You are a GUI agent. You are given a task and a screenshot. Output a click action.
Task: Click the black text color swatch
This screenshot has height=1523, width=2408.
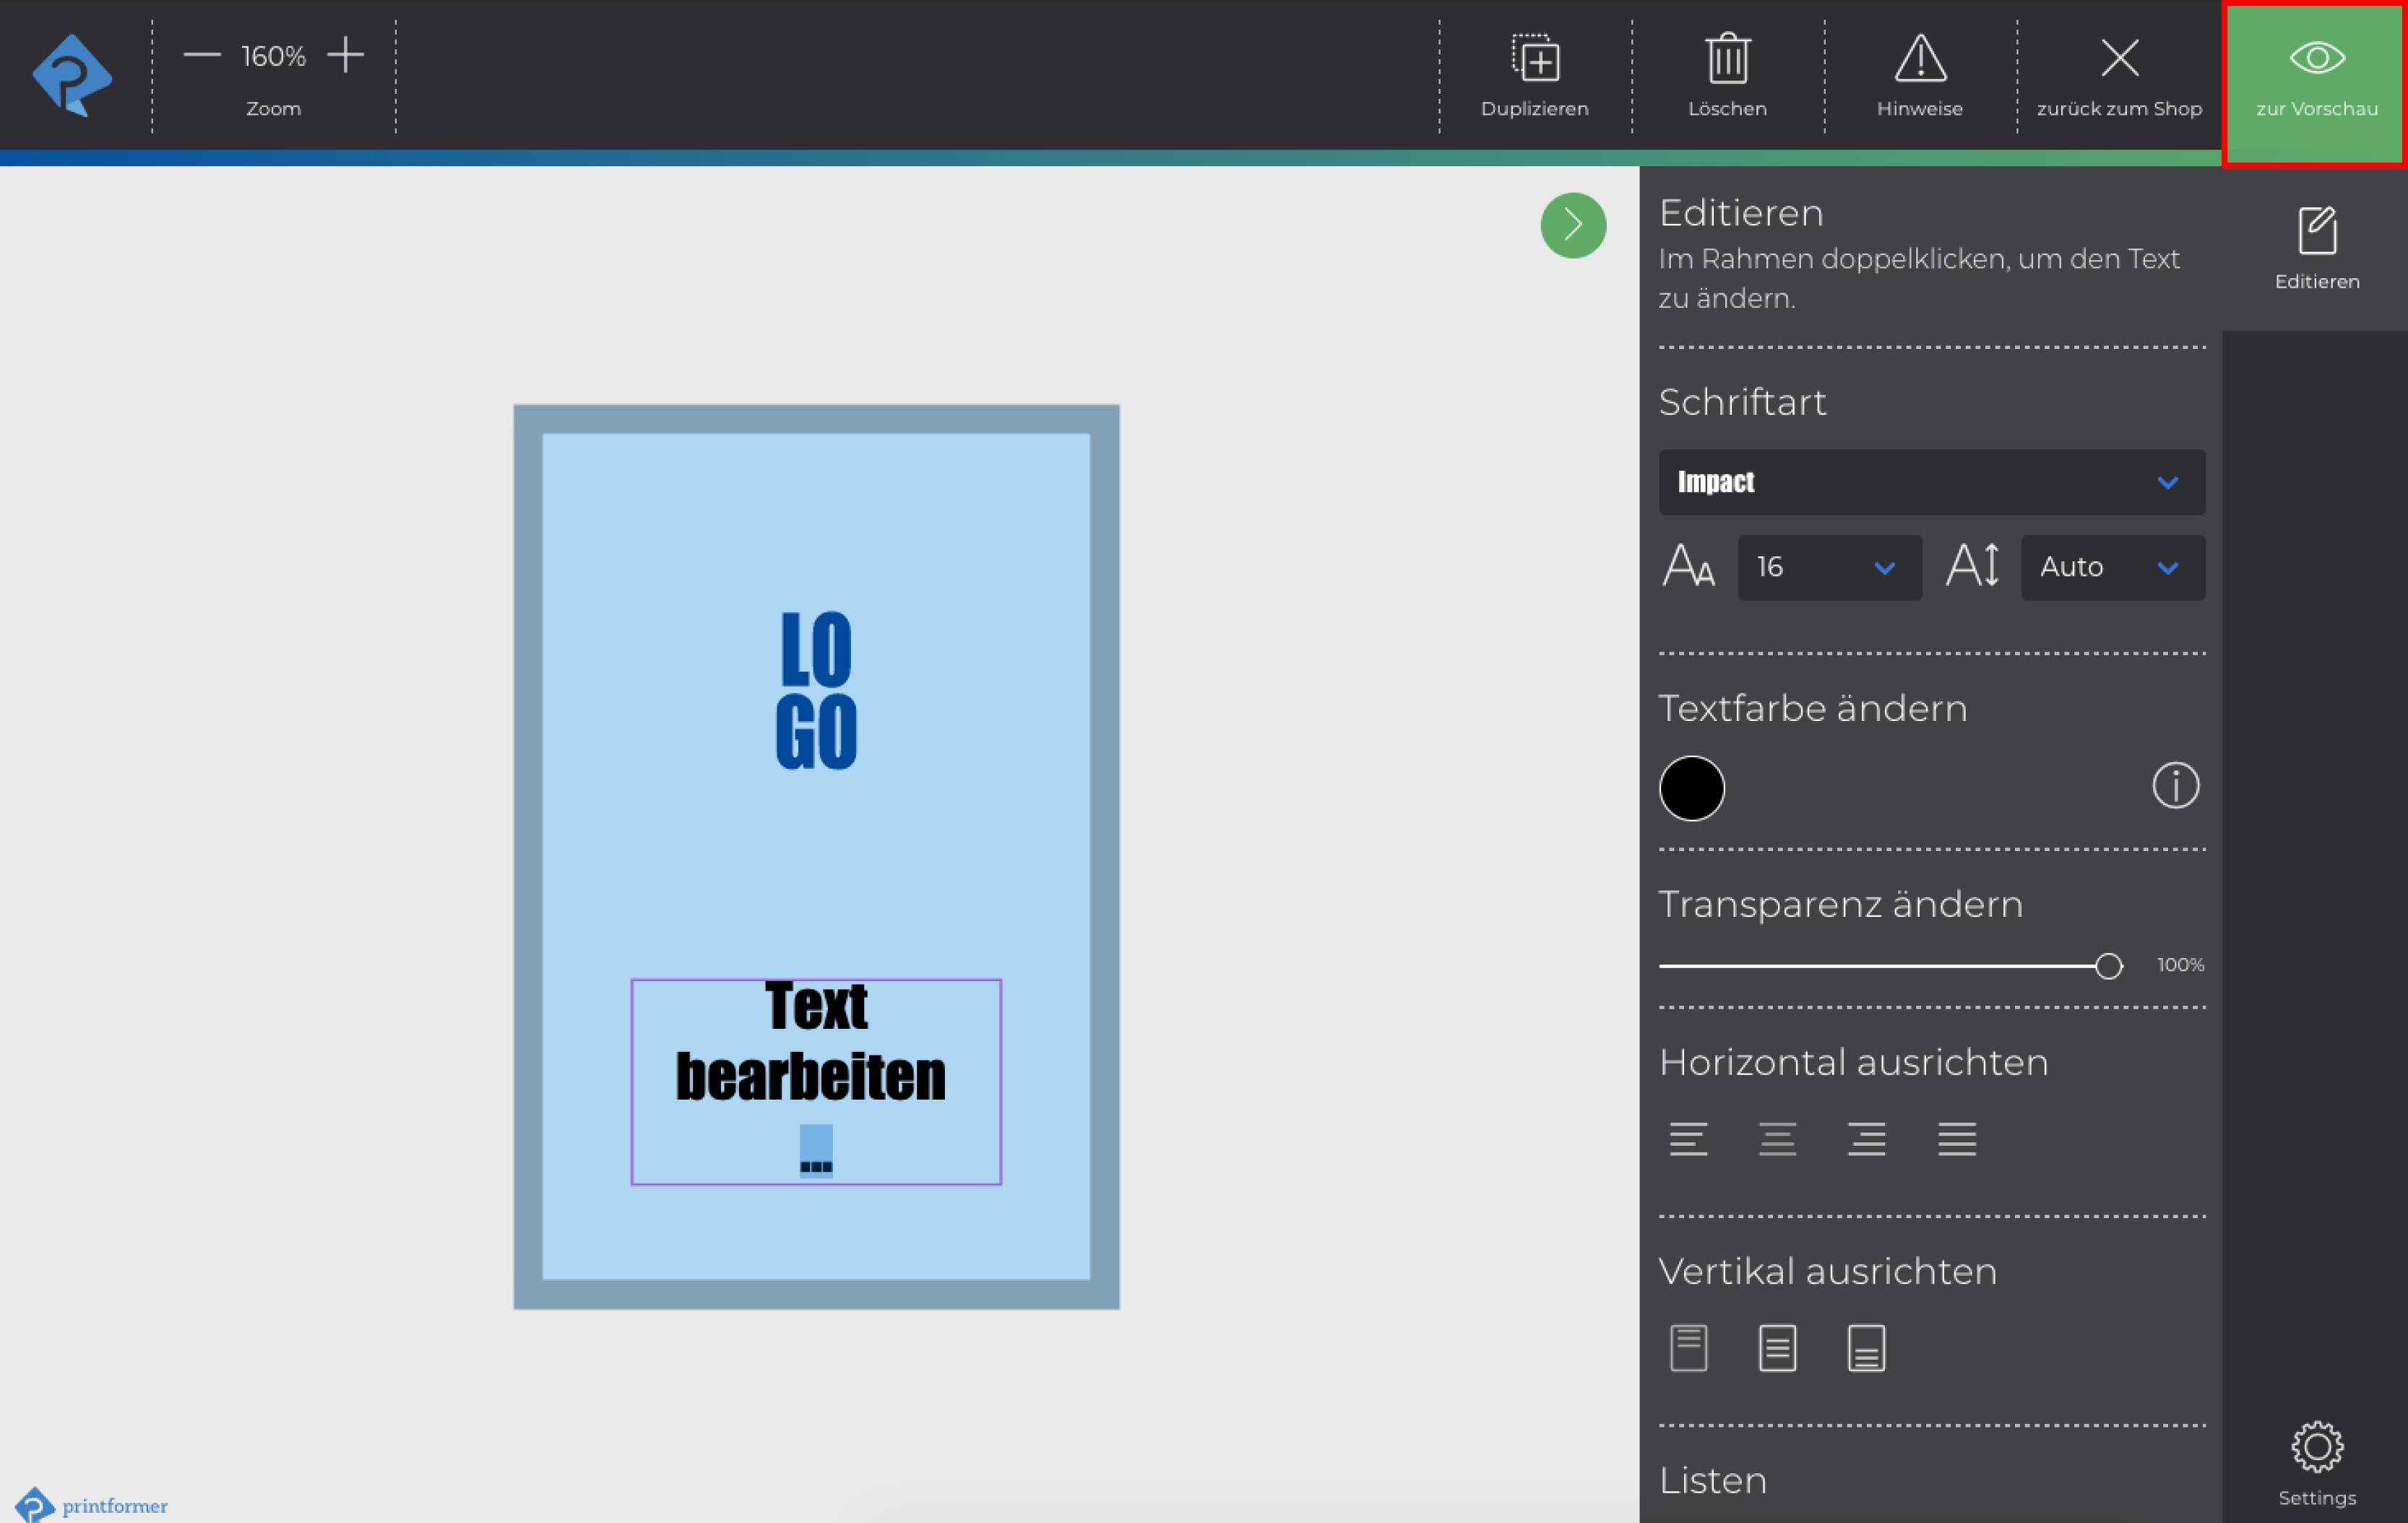(1691, 788)
